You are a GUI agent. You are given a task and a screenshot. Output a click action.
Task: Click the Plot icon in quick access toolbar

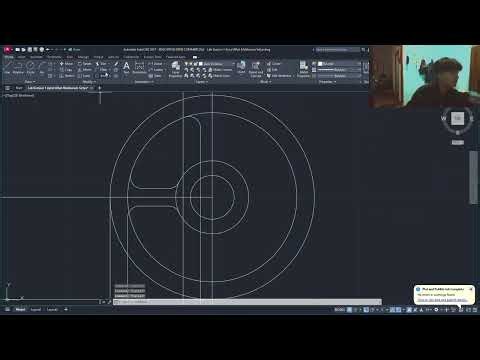(x=42, y=50)
